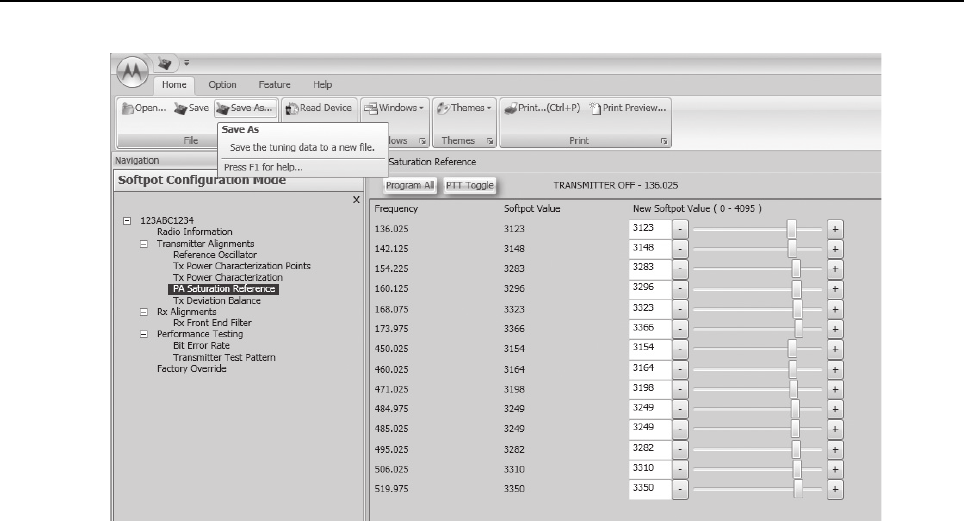Select Radio Information in the tree

pyautogui.click(x=194, y=232)
